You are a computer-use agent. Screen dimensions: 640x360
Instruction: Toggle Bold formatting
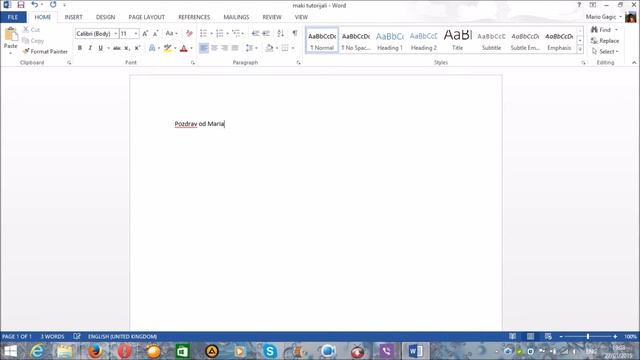point(80,48)
